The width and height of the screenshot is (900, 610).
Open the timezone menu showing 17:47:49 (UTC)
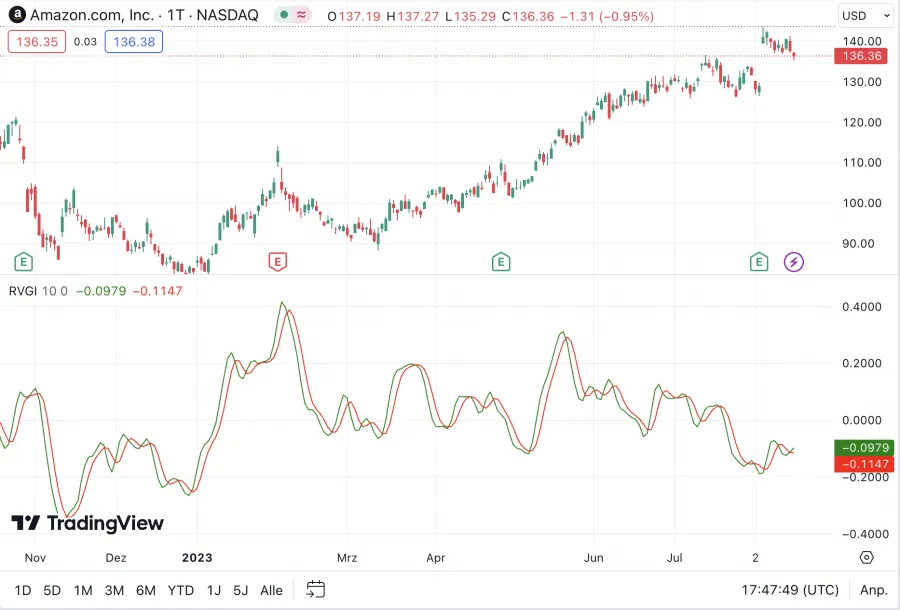pyautogui.click(x=791, y=590)
